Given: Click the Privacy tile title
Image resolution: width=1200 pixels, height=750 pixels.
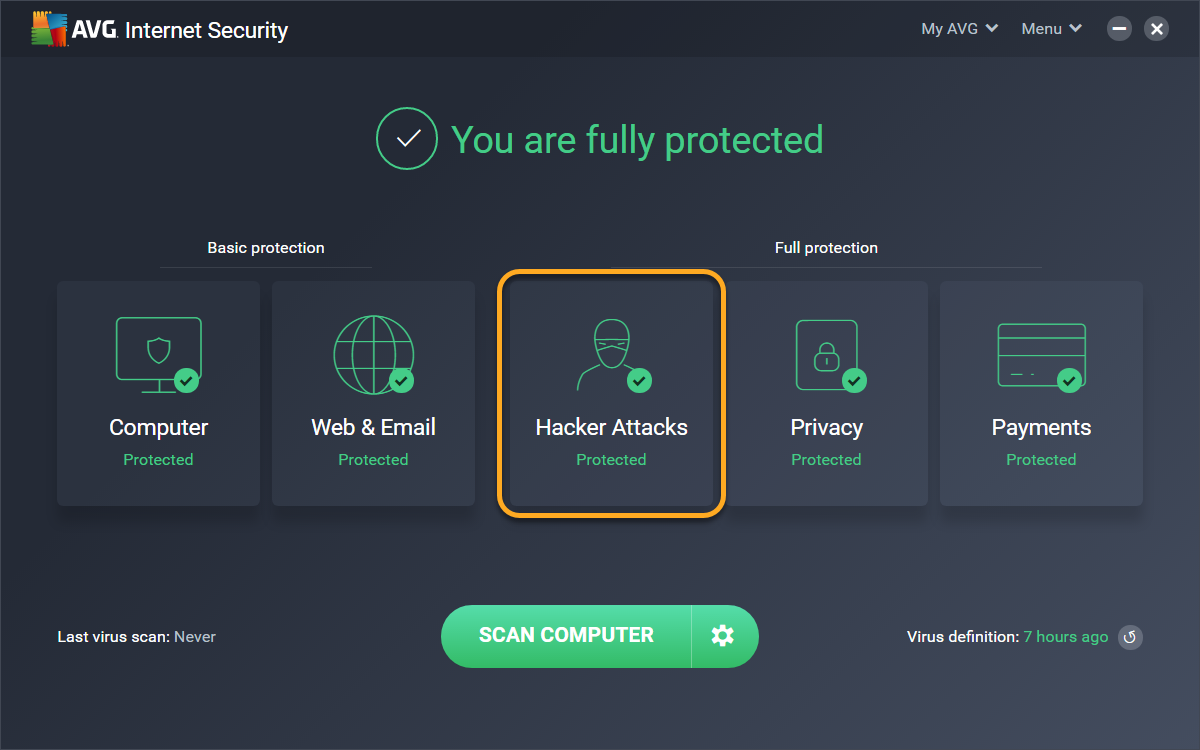Looking at the screenshot, I should coord(826,428).
